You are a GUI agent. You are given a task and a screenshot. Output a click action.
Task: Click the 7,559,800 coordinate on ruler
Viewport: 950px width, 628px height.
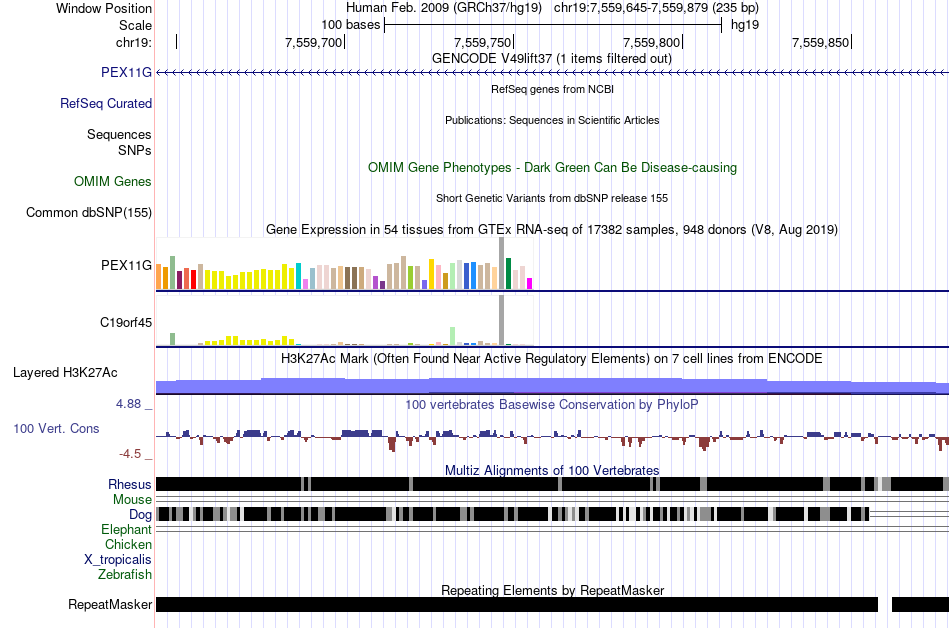651,42
